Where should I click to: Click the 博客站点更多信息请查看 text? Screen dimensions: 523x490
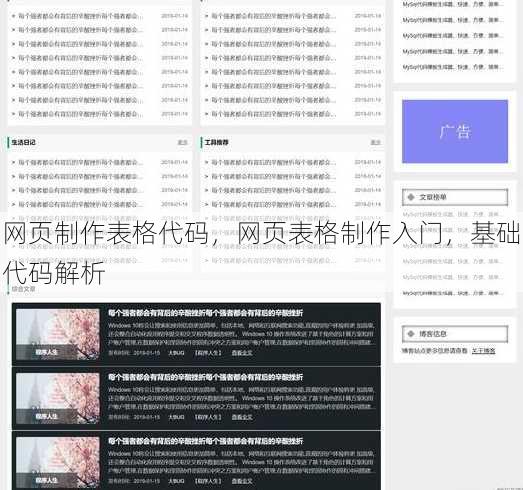435,351
